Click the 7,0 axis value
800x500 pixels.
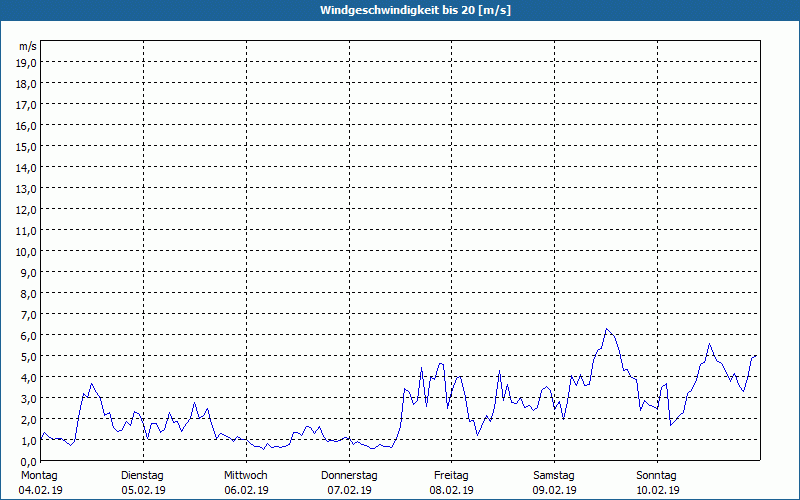point(29,315)
